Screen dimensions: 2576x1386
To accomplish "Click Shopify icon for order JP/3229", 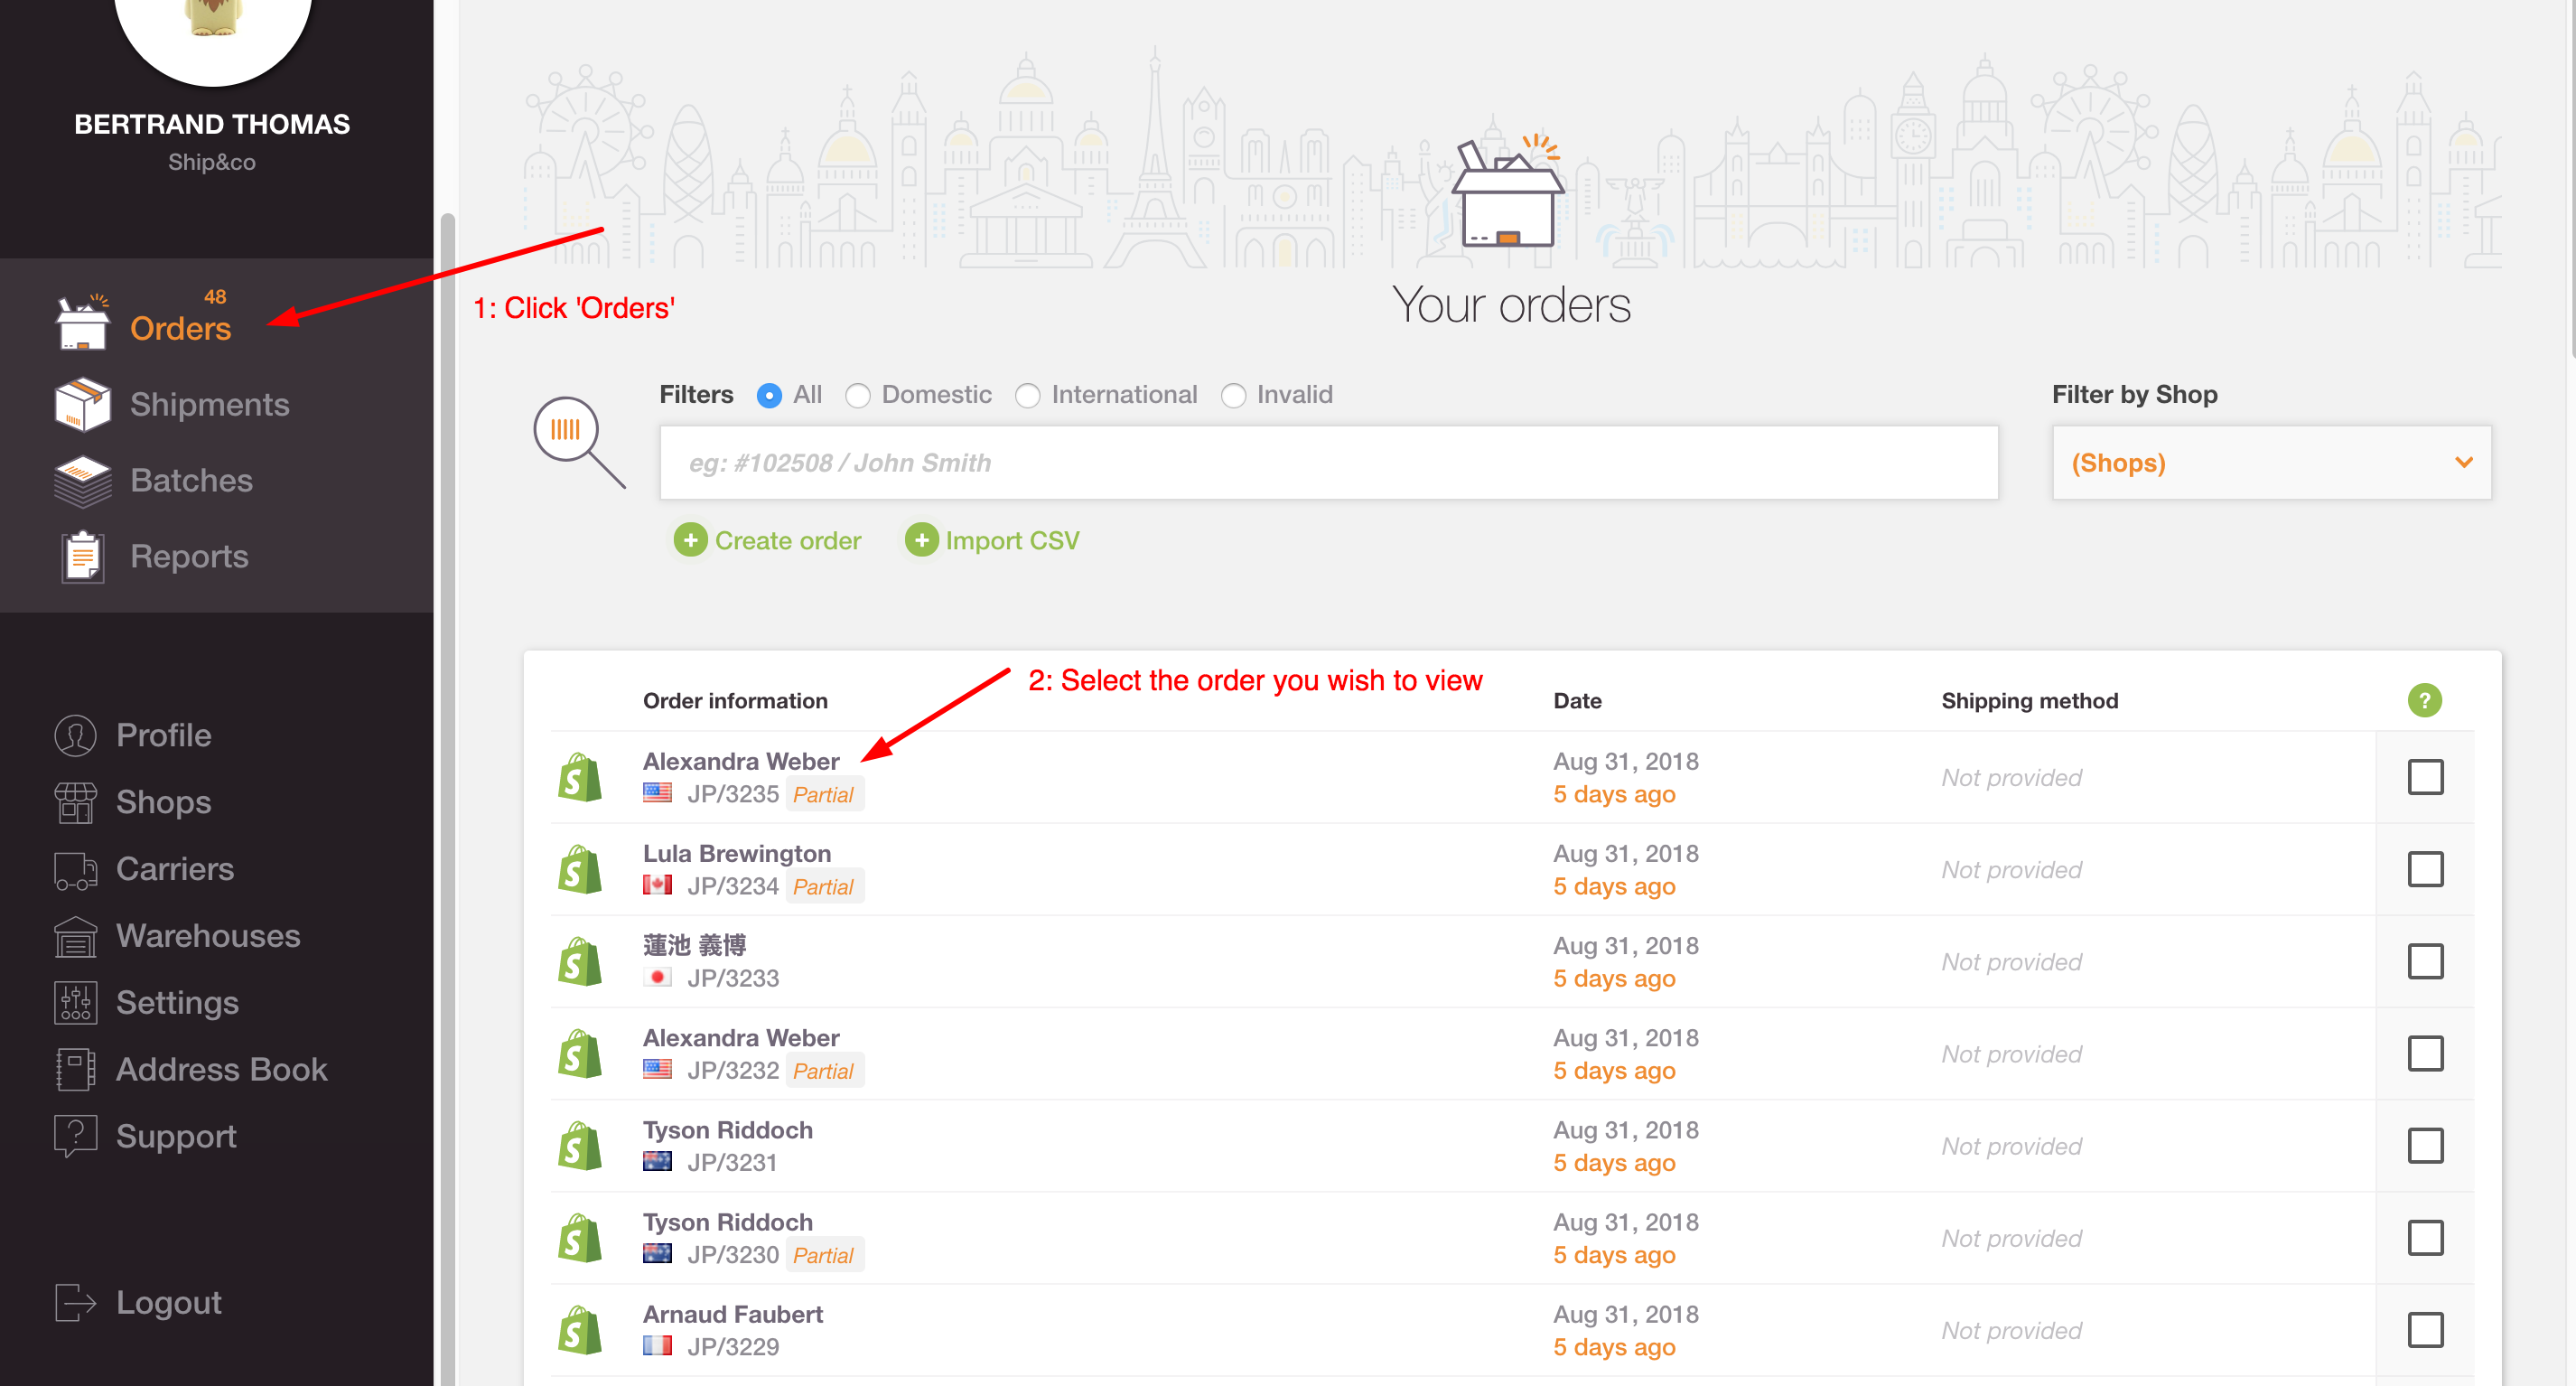I will pos(579,1330).
